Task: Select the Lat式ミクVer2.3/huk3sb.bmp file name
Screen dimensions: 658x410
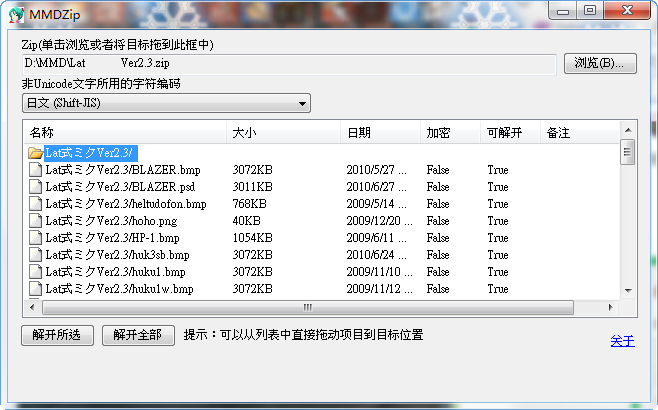Action: 118,255
